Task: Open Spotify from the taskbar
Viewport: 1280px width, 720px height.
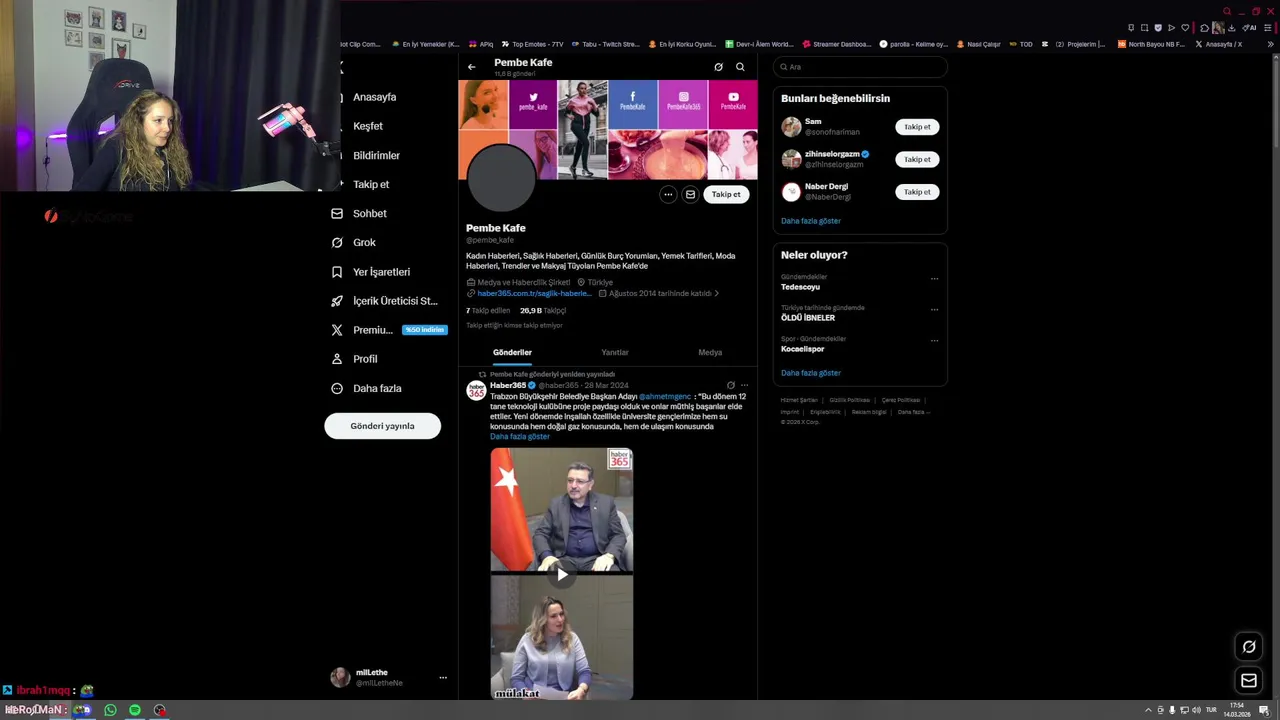Action: pyautogui.click(x=135, y=710)
